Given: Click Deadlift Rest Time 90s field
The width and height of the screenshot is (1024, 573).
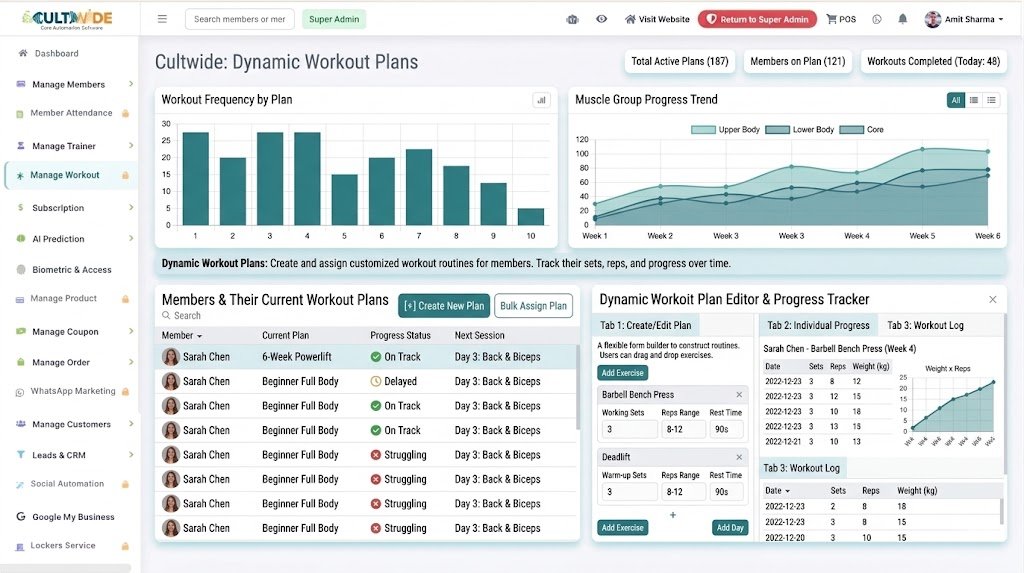Looking at the screenshot, I should click(x=726, y=492).
